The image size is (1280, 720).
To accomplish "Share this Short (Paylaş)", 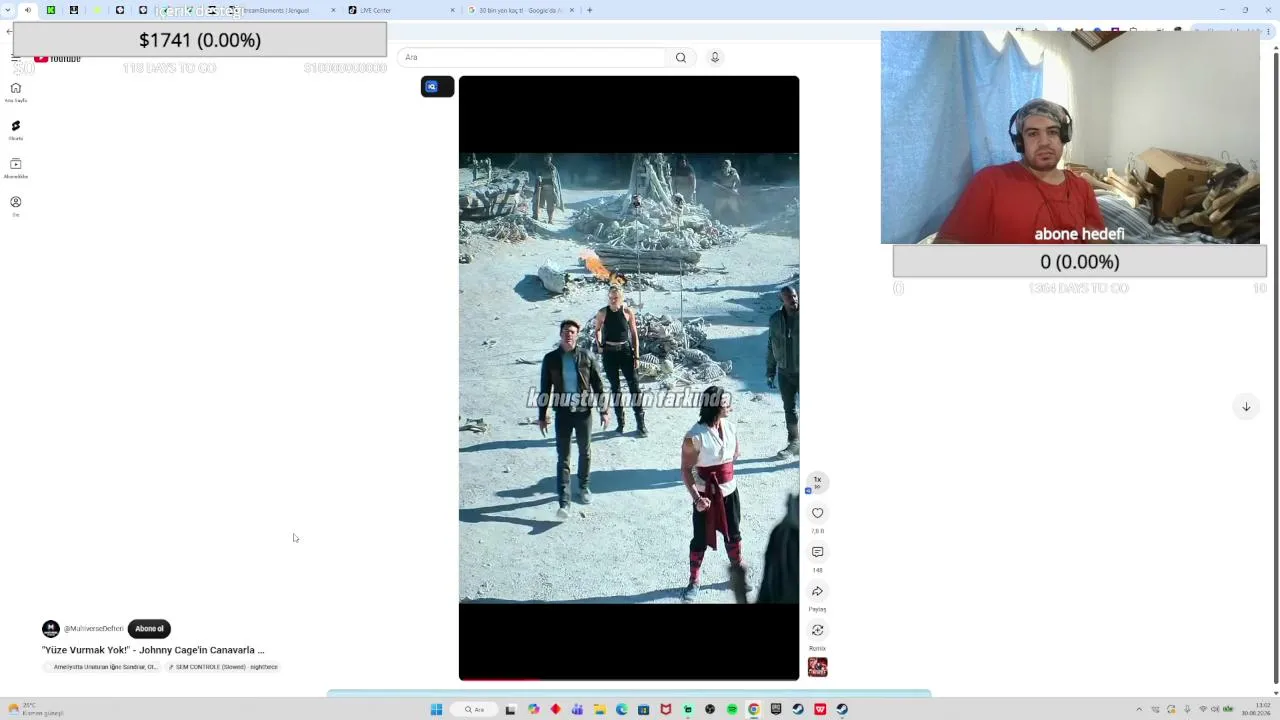I will (x=817, y=591).
